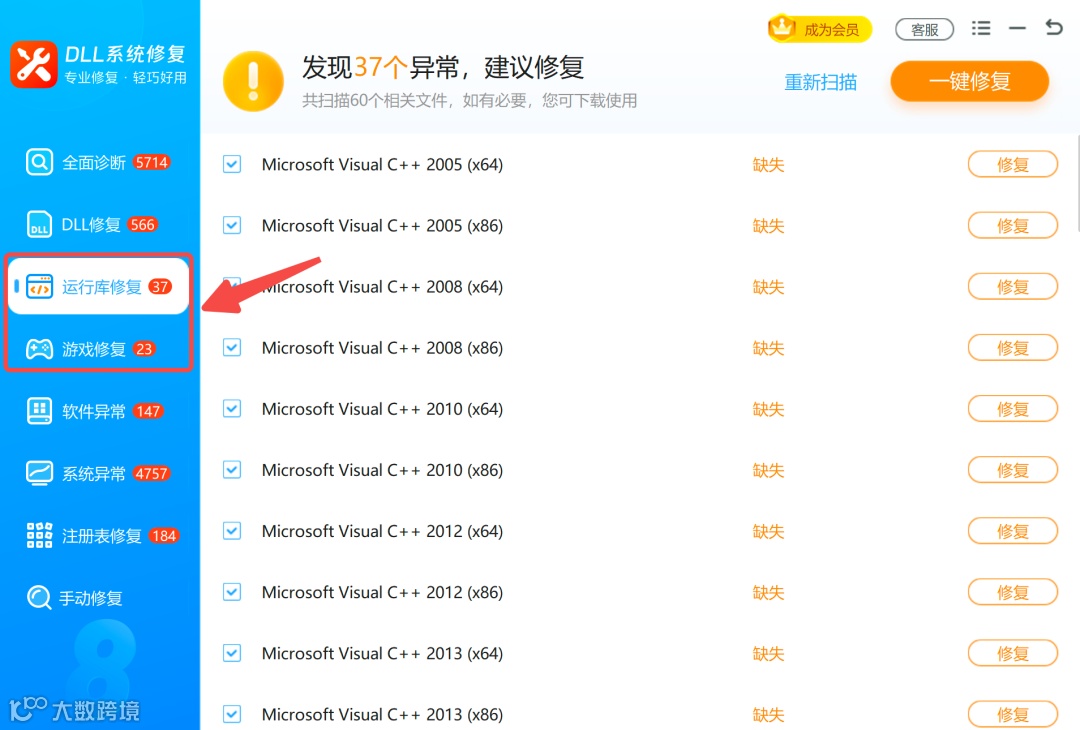Open the 注册表修复 grid icon
The image size is (1080, 730).
39,535
